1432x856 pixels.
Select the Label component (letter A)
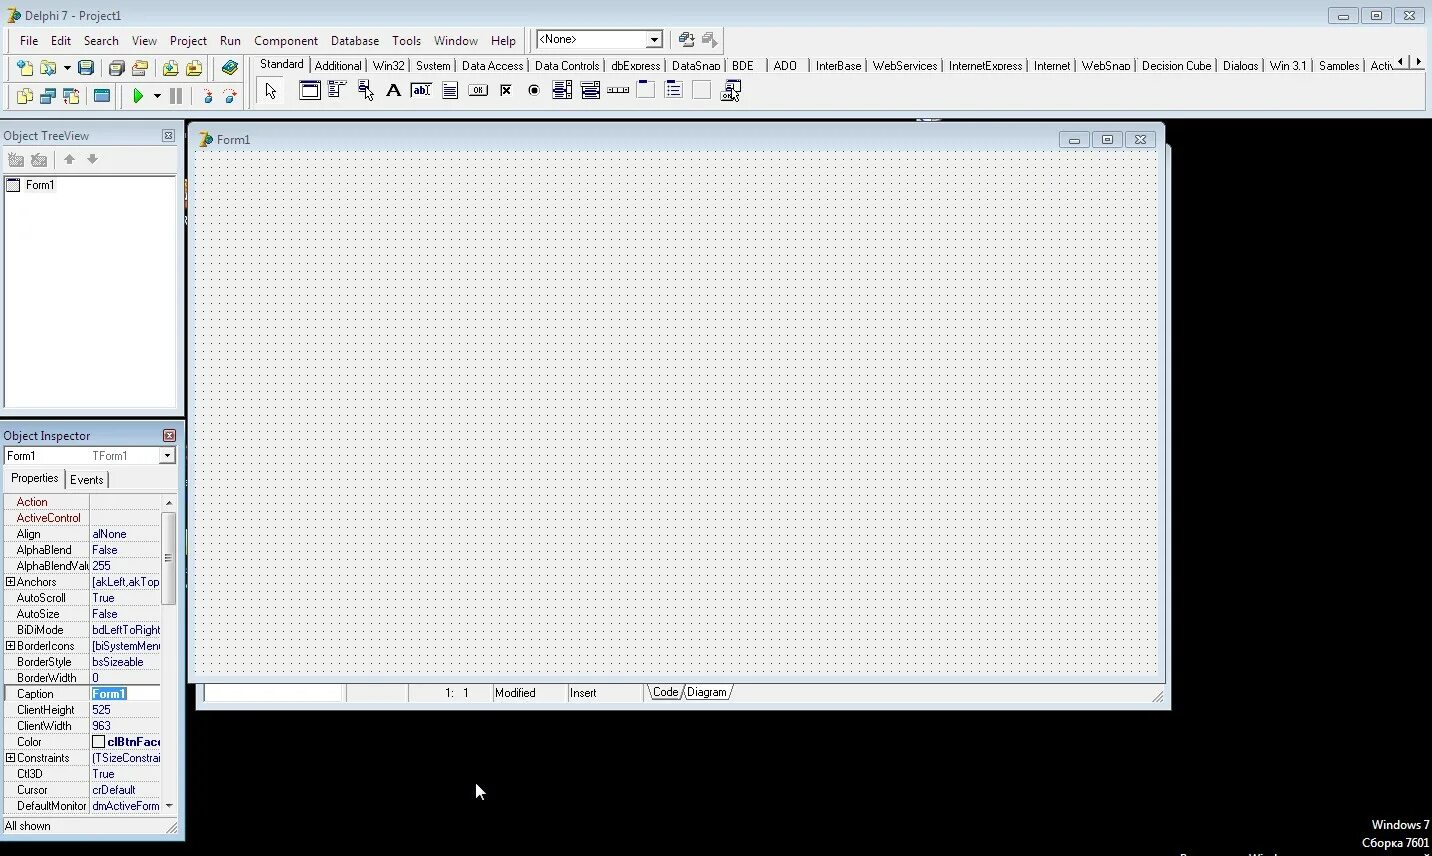pyautogui.click(x=394, y=90)
